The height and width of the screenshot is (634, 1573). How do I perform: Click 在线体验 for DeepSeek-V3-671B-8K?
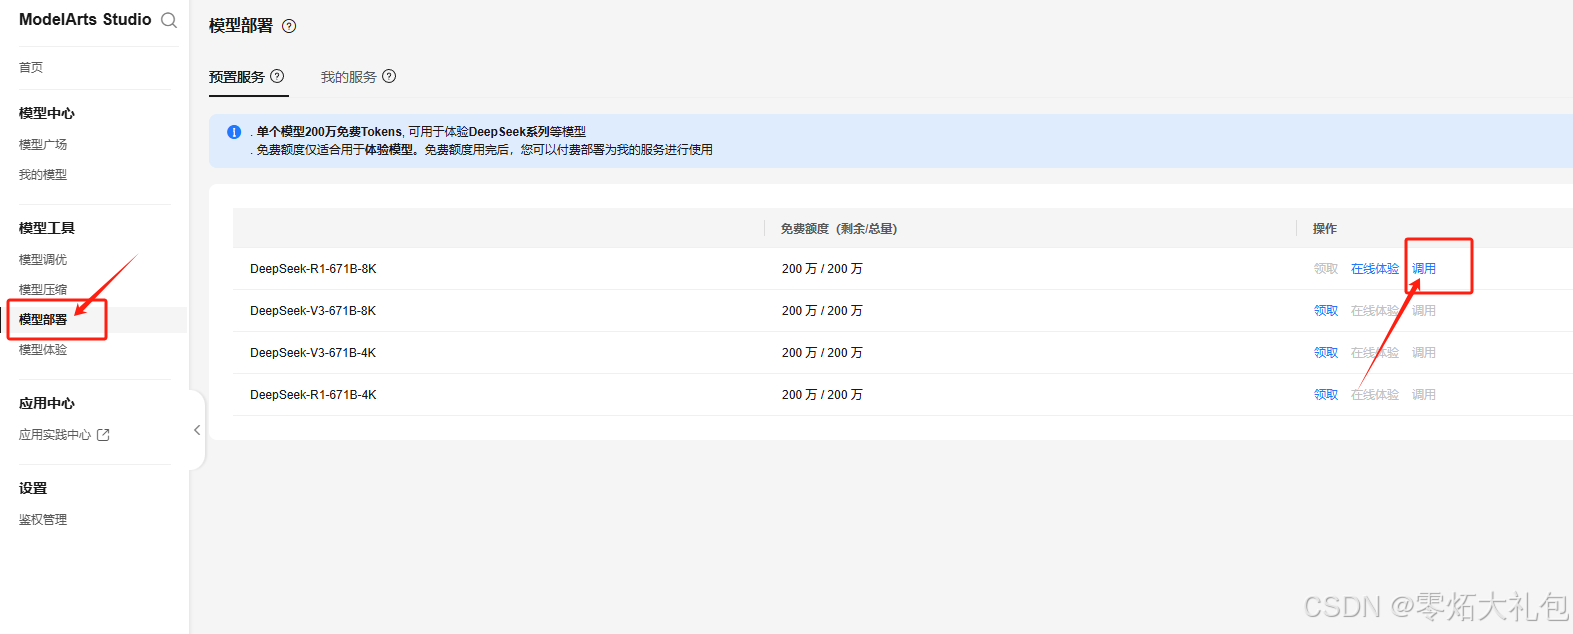pyautogui.click(x=1375, y=311)
